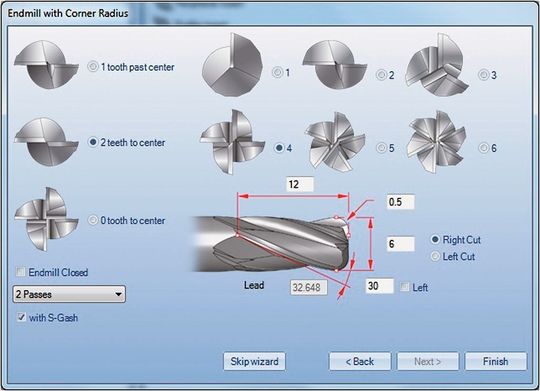Choose 2 flutes radio button
Viewport: 540px width, 391px height.
pyautogui.click(x=381, y=74)
